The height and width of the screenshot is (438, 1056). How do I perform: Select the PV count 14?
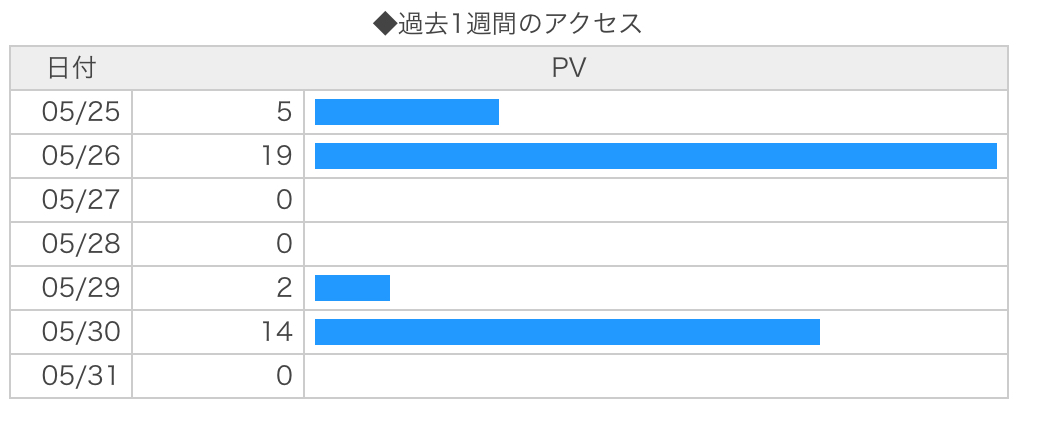click(x=278, y=332)
